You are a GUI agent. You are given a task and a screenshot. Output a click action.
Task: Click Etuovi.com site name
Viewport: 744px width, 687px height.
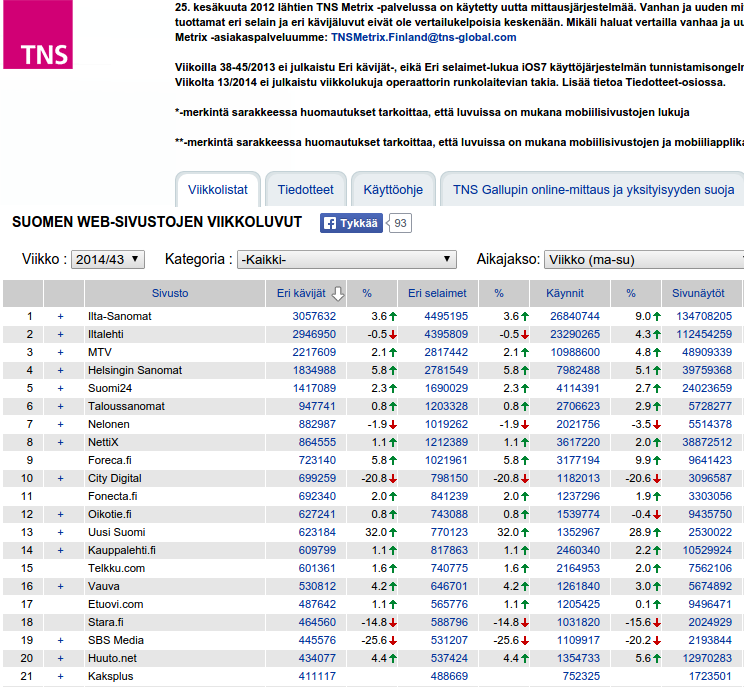point(115,605)
